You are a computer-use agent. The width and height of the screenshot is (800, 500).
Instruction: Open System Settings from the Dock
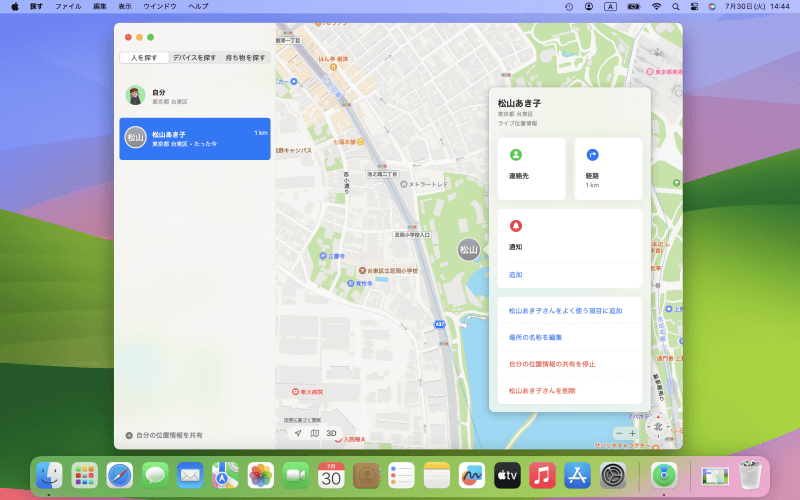(x=613, y=476)
